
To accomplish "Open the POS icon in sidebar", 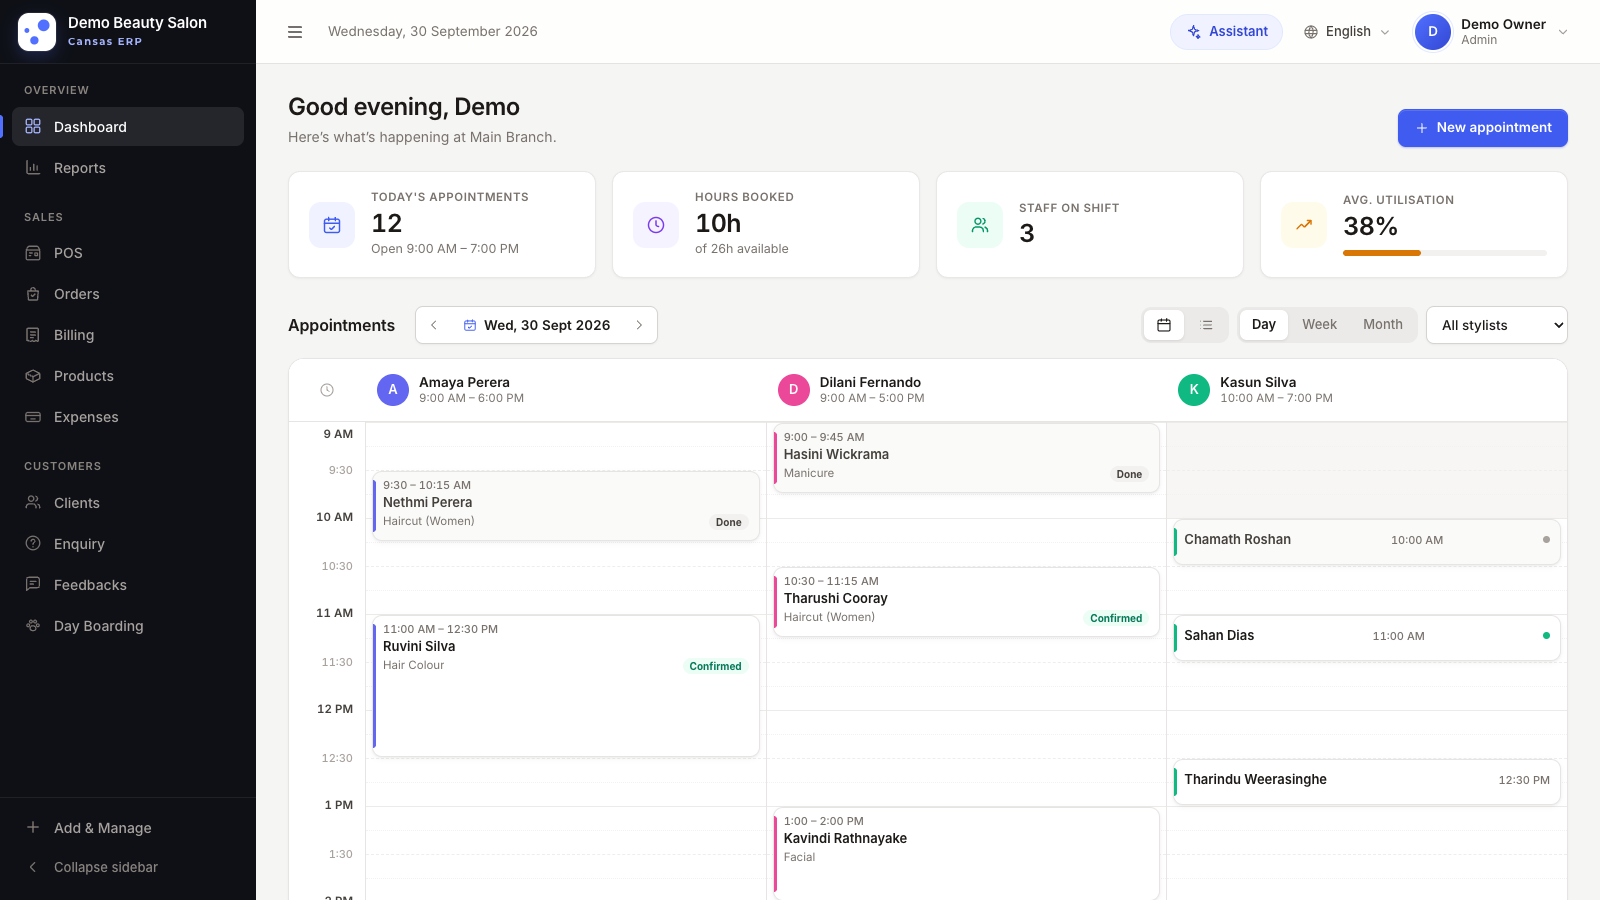I will (33, 253).
